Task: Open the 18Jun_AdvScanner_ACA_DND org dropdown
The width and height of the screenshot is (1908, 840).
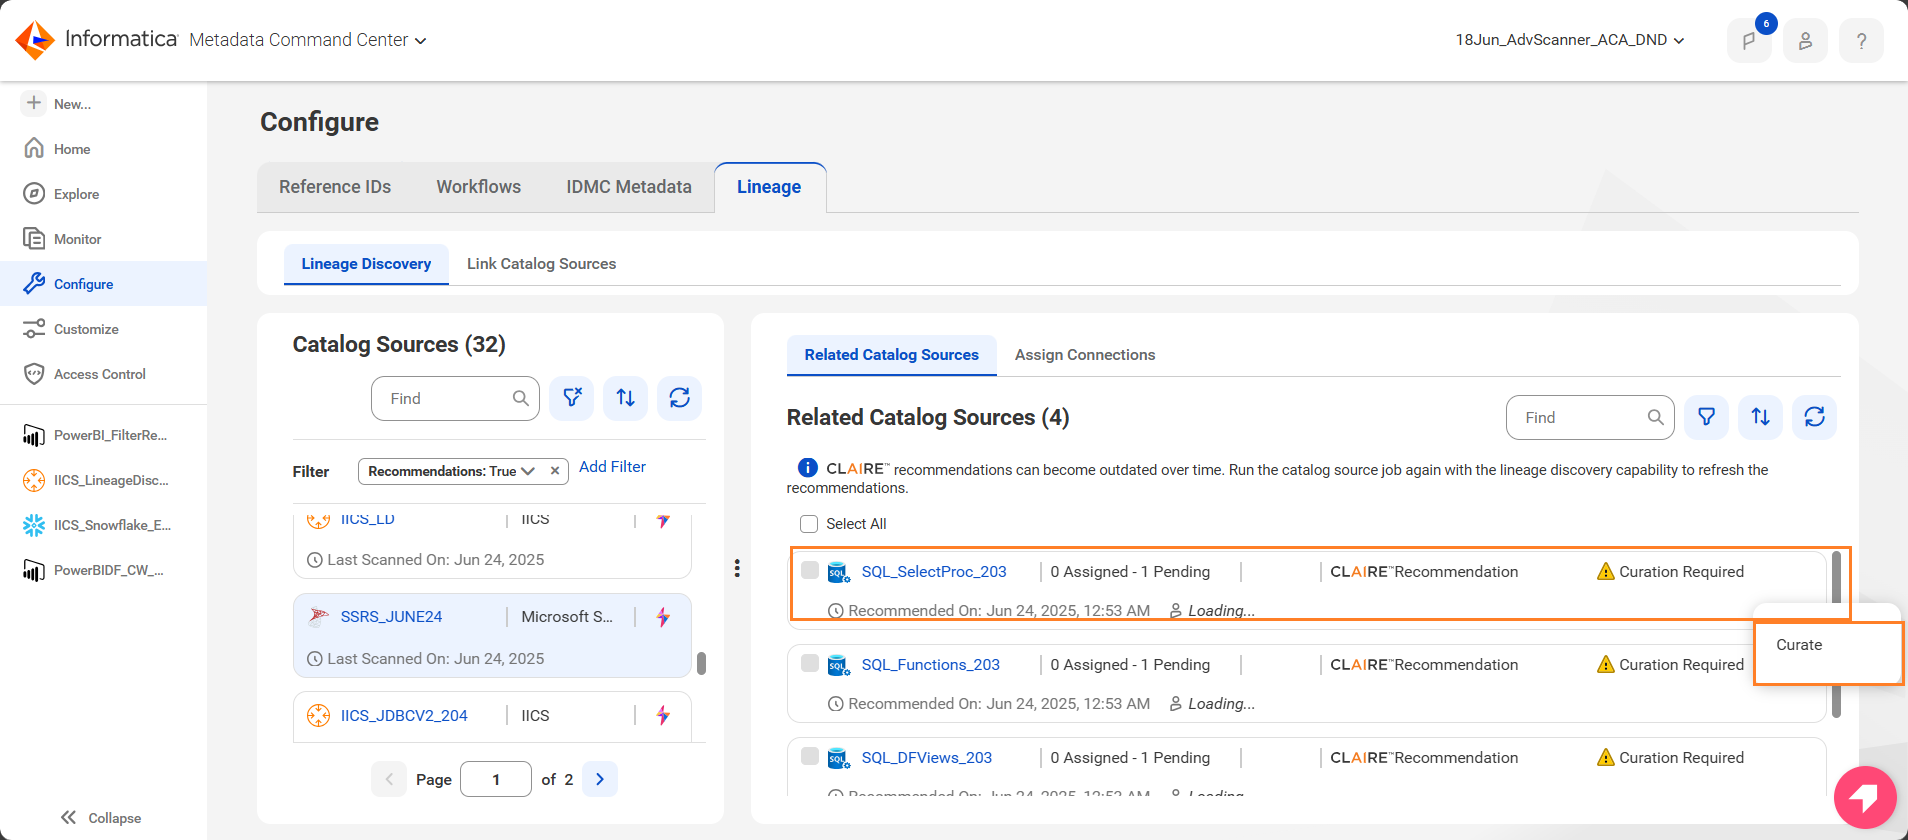Action: pyautogui.click(x=1570, y=40)
